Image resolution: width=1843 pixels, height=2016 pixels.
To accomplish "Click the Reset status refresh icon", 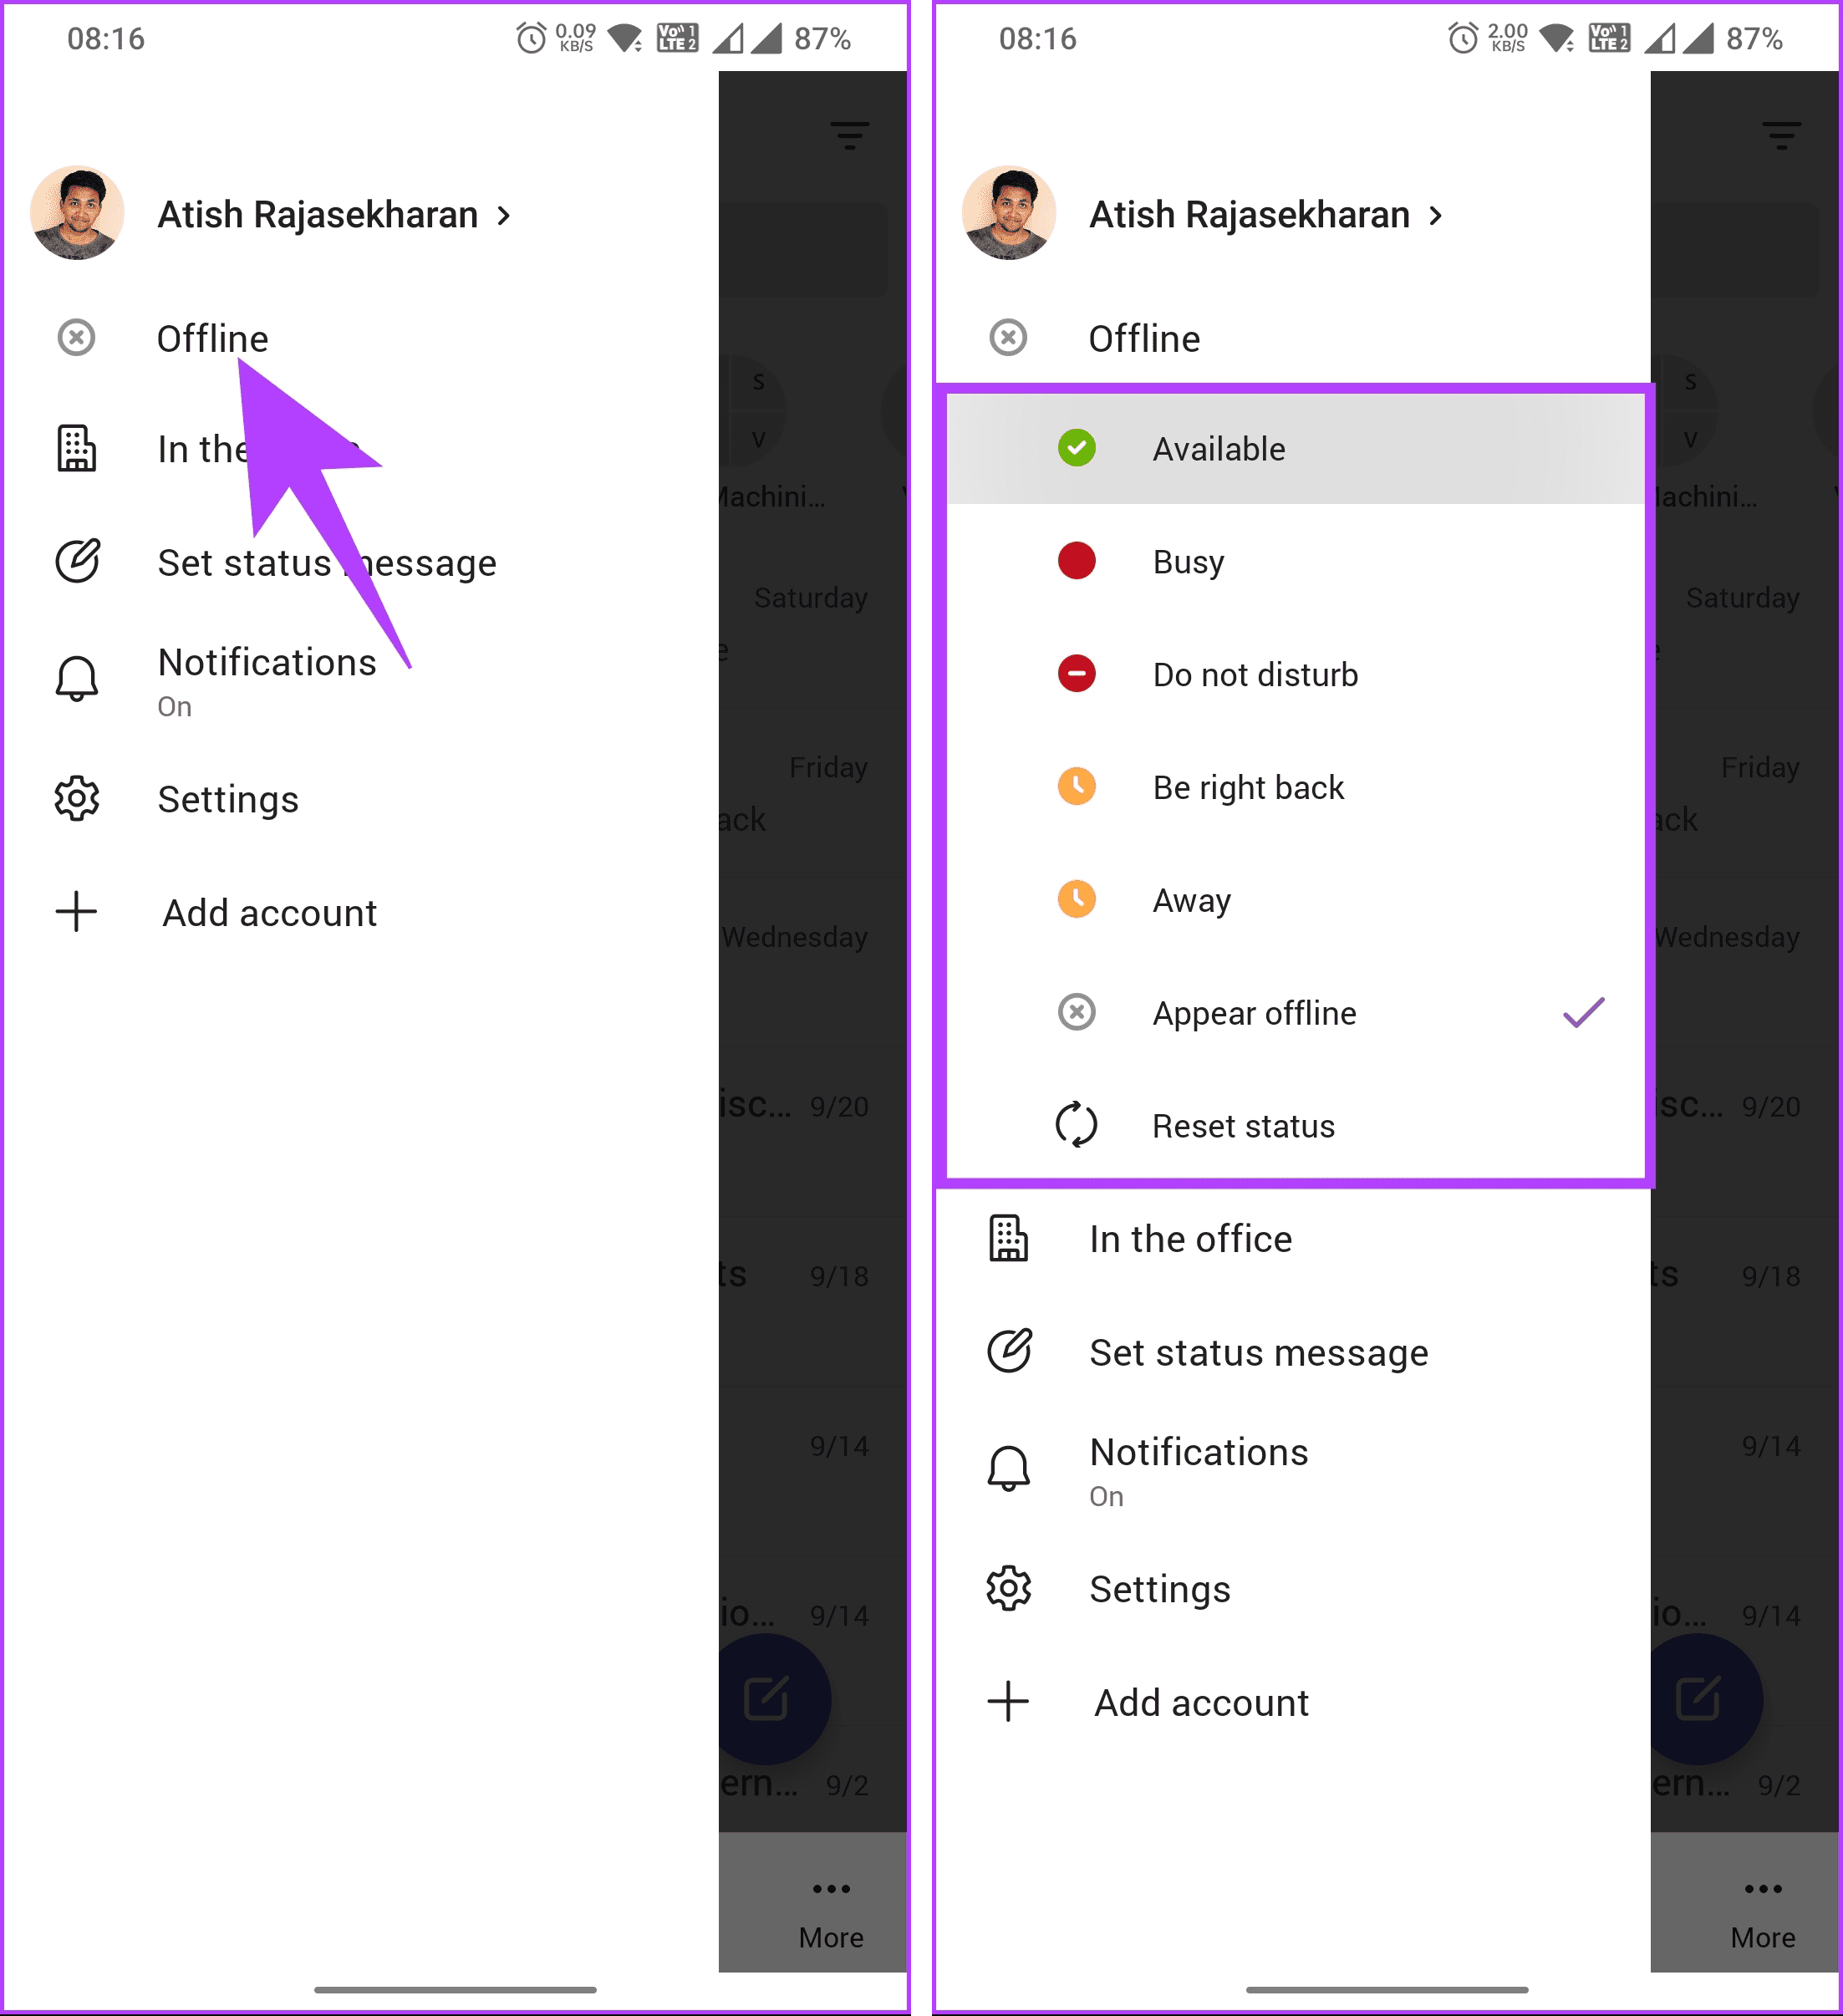I will pos(1076,1125).
